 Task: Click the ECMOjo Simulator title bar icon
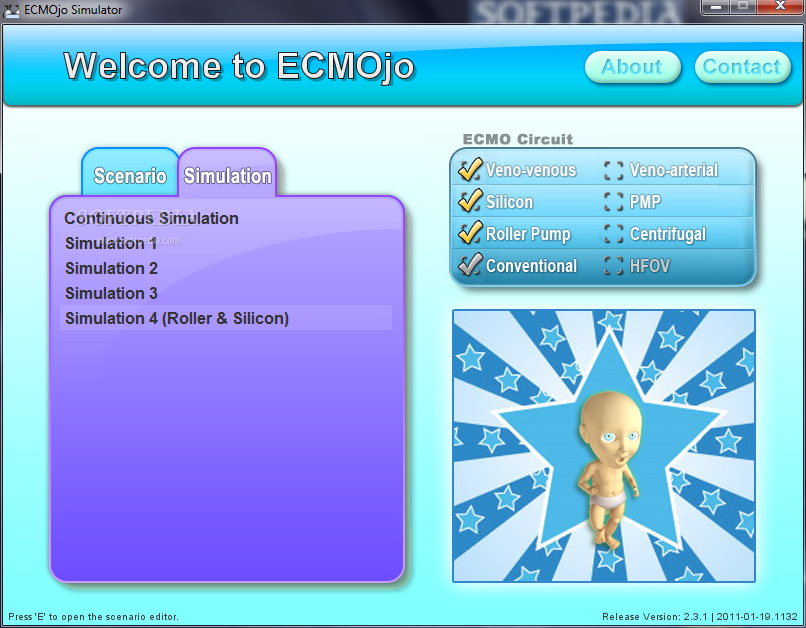[11, 10]
